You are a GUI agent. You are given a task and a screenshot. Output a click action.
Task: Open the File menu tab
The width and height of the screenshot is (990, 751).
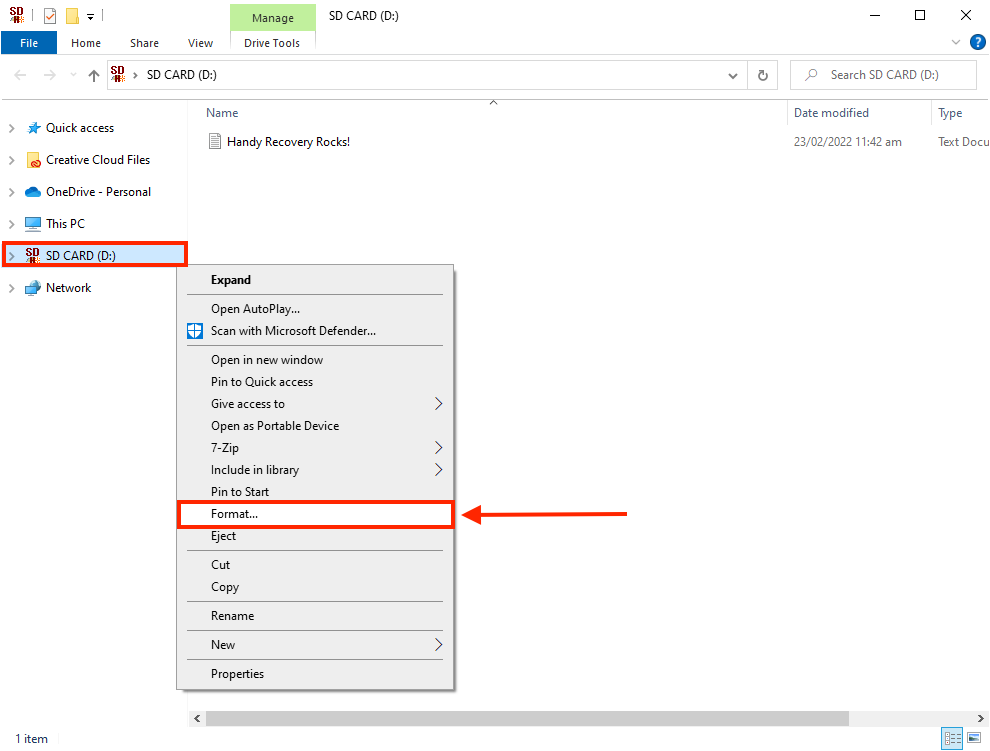[x=29, y=43]
